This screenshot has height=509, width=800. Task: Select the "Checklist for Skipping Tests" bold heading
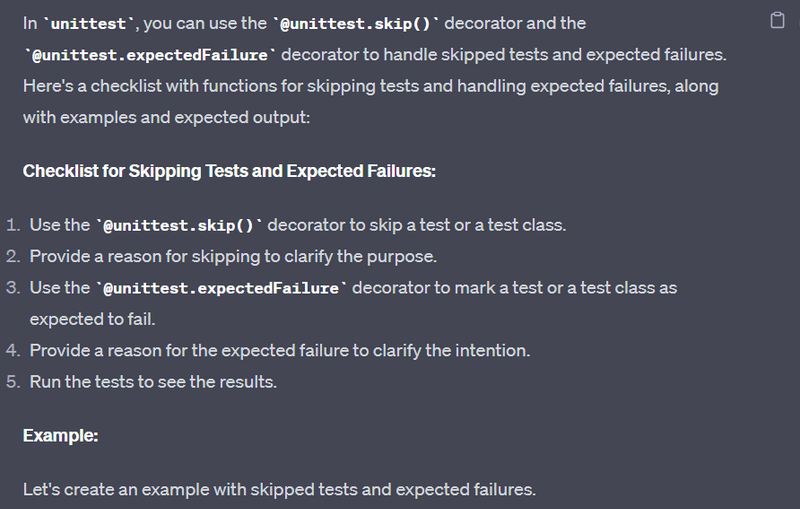click(x=229, y=171)
